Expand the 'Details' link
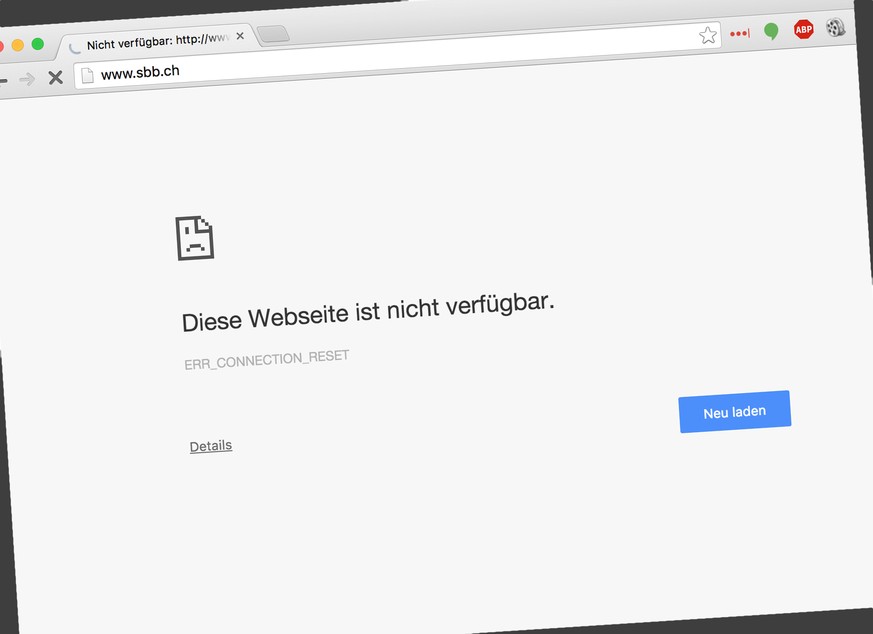The height and width of the screenshot is (634, 873). [211, 446]
